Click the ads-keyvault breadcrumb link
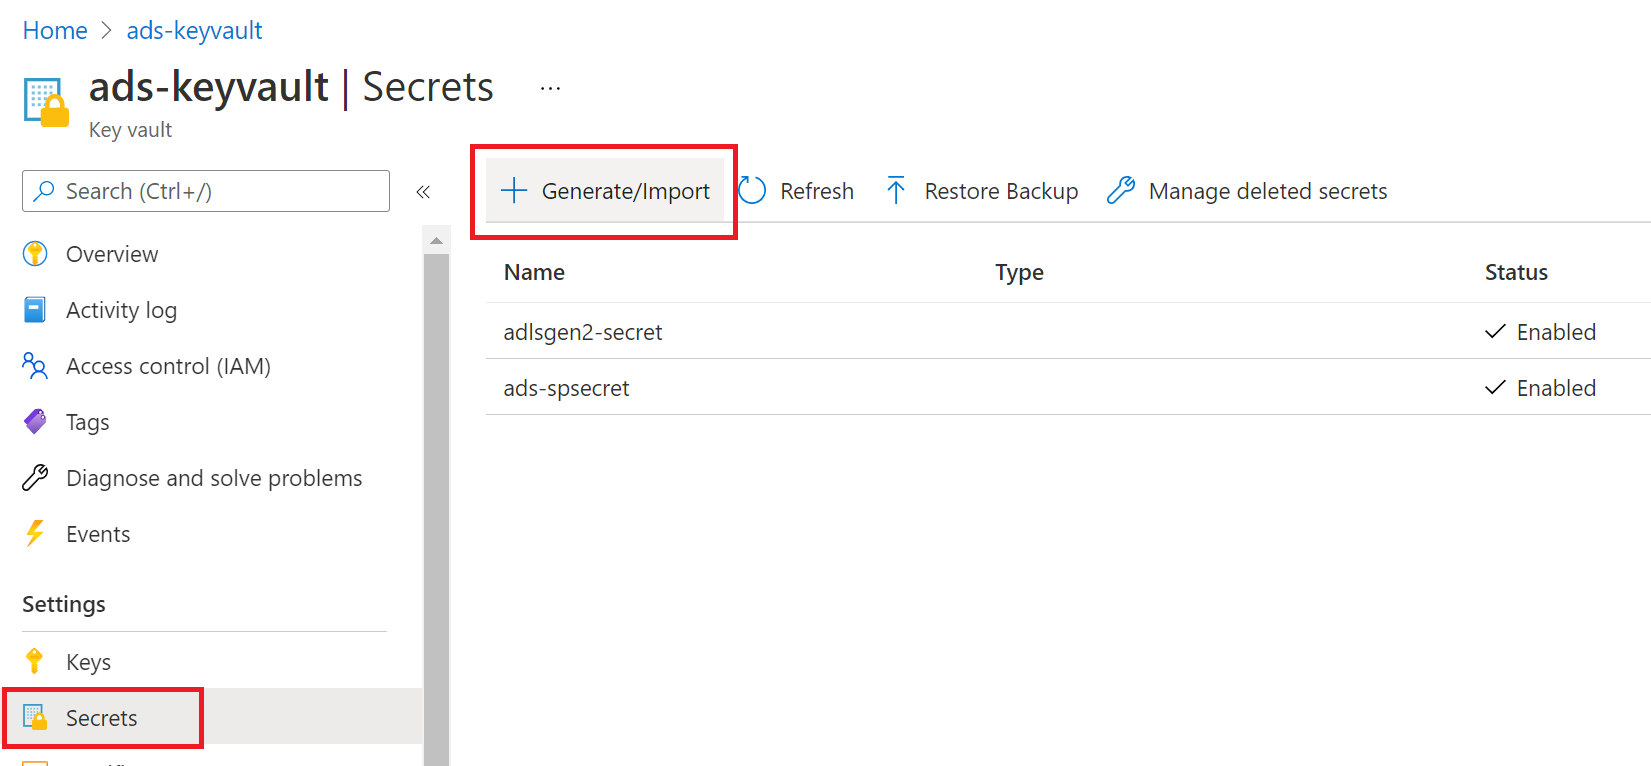Viewport: 1651px width, 766px height. [194, 31]
